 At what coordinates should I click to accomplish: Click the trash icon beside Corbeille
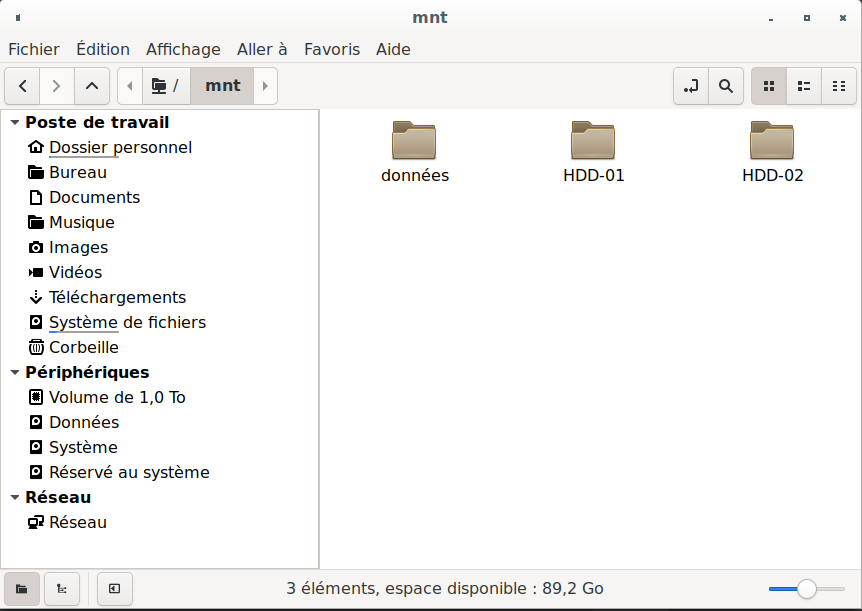point(36,347)
